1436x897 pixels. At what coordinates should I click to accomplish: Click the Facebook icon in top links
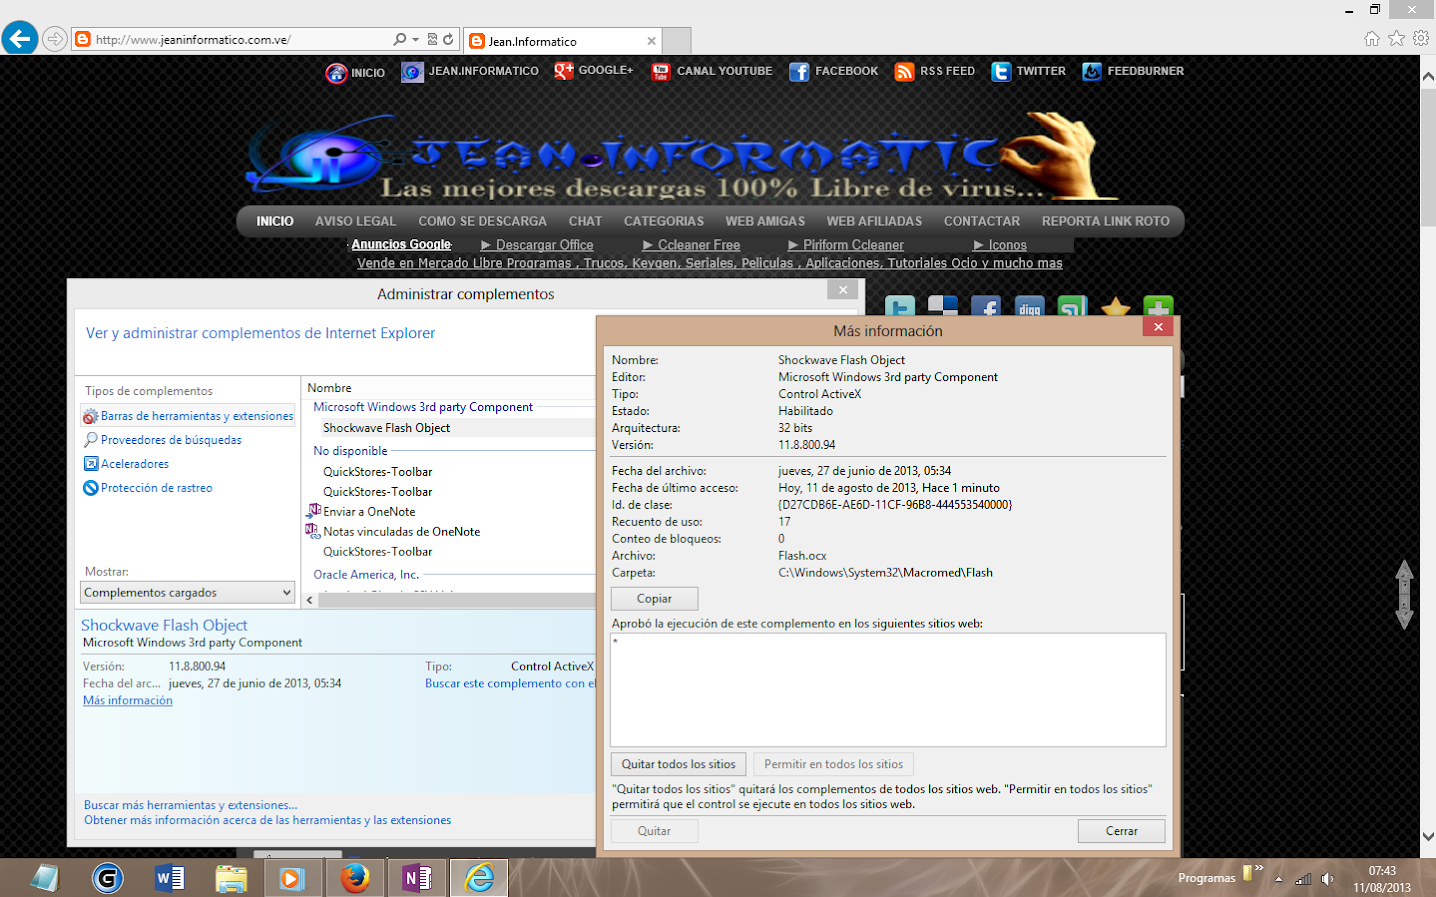[x=799, y=72]
